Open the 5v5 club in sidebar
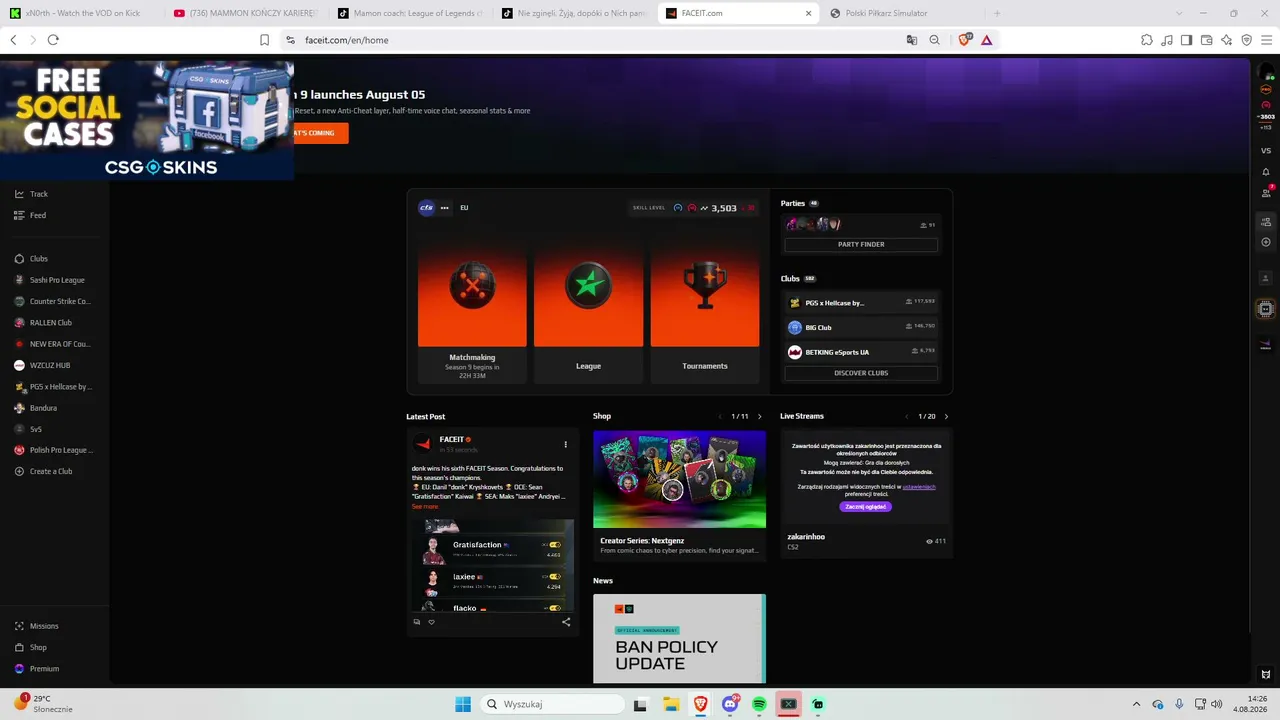This screenshot has height=720, width=1280. [x=28, y=429]
